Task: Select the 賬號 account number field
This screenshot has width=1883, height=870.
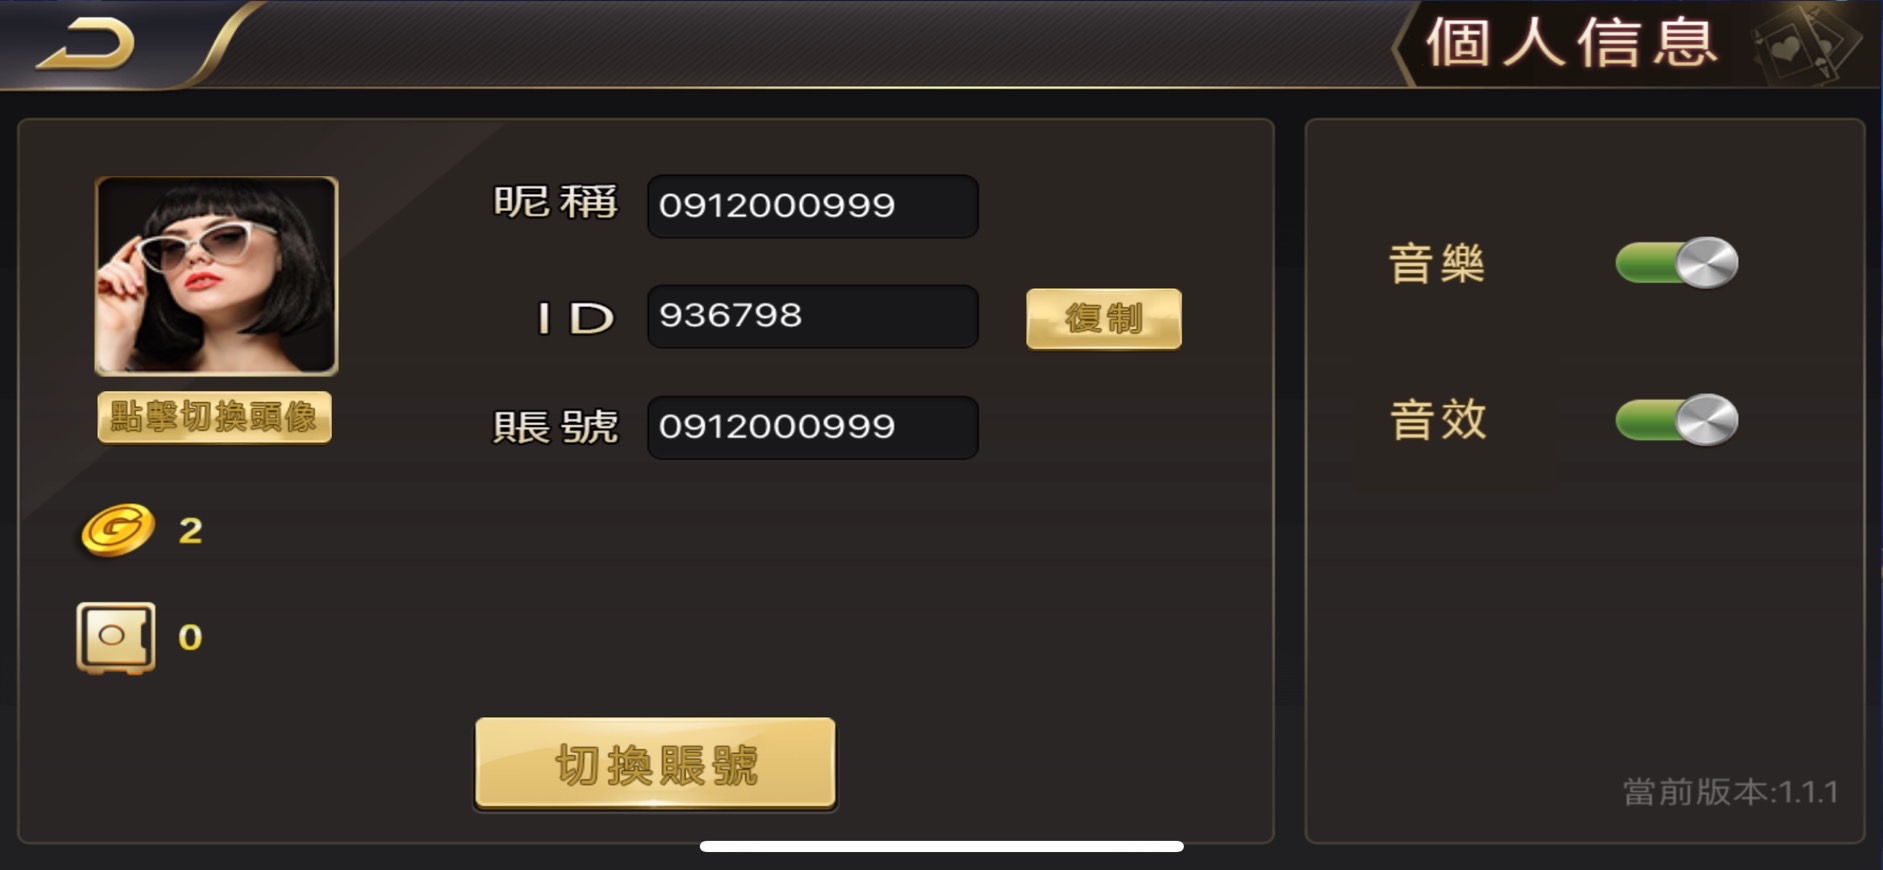Action: tap(813, 427)
